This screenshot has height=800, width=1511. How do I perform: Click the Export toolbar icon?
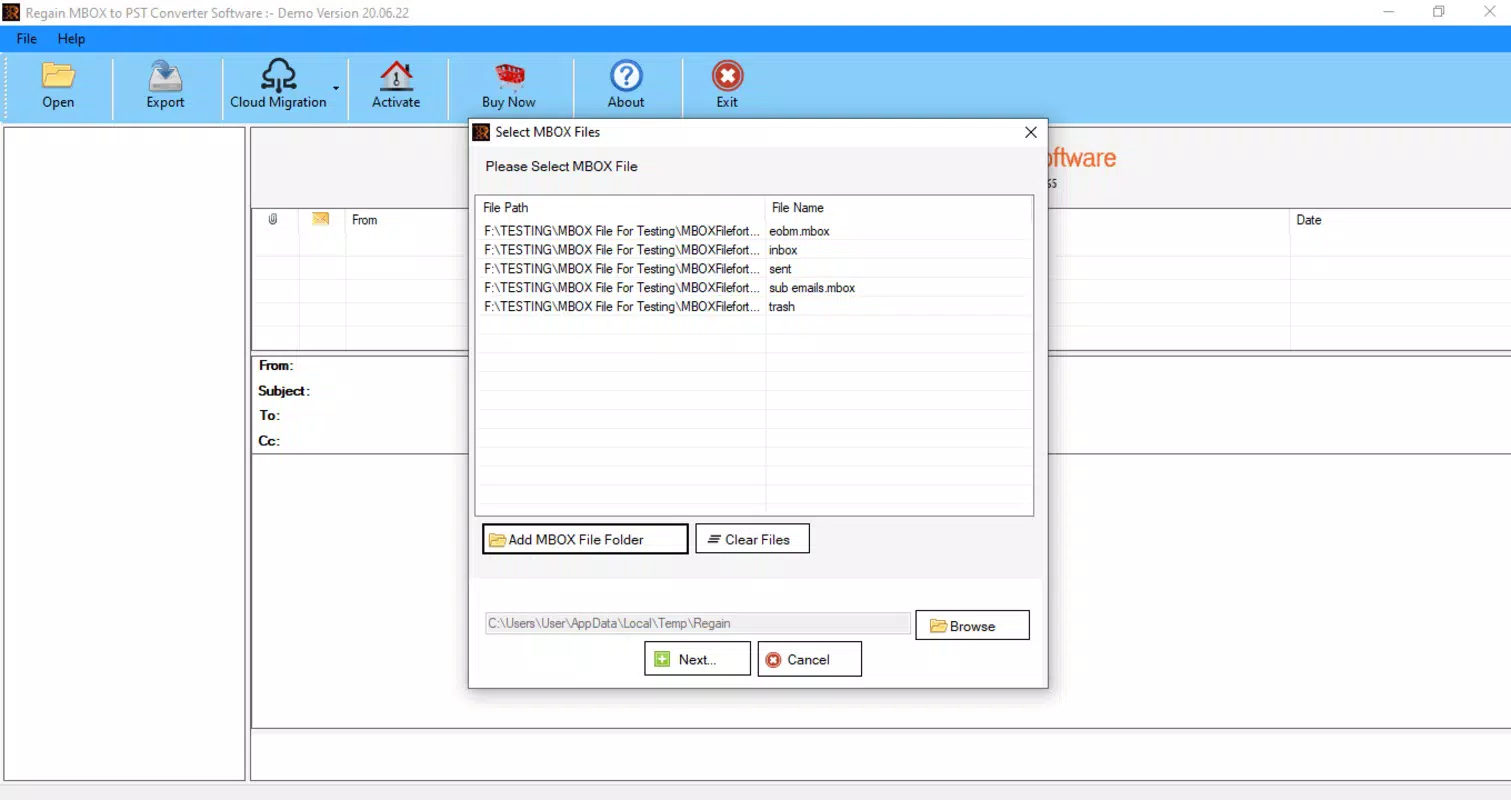pyautogui.click(x=165, y=76)
